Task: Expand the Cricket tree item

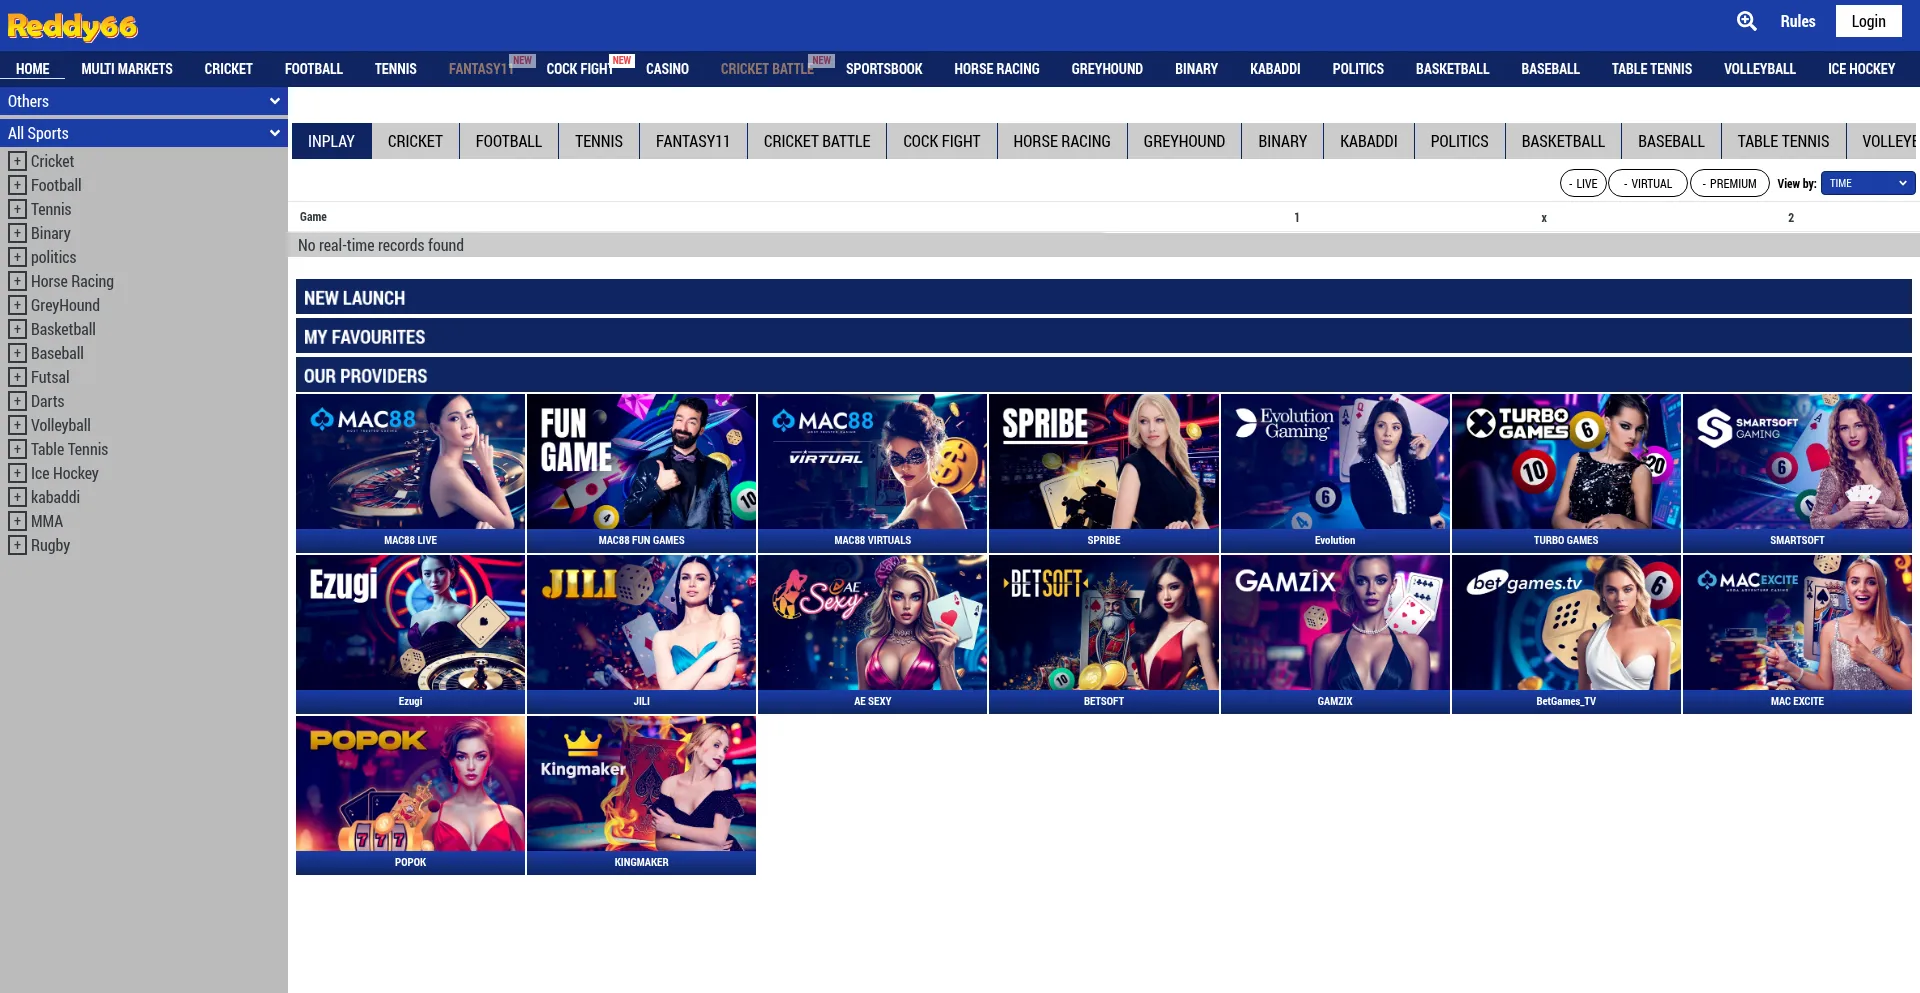Action: coord(17,161)
